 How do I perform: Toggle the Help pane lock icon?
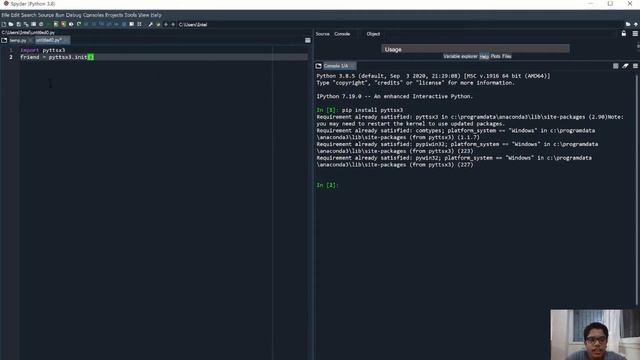624,33
